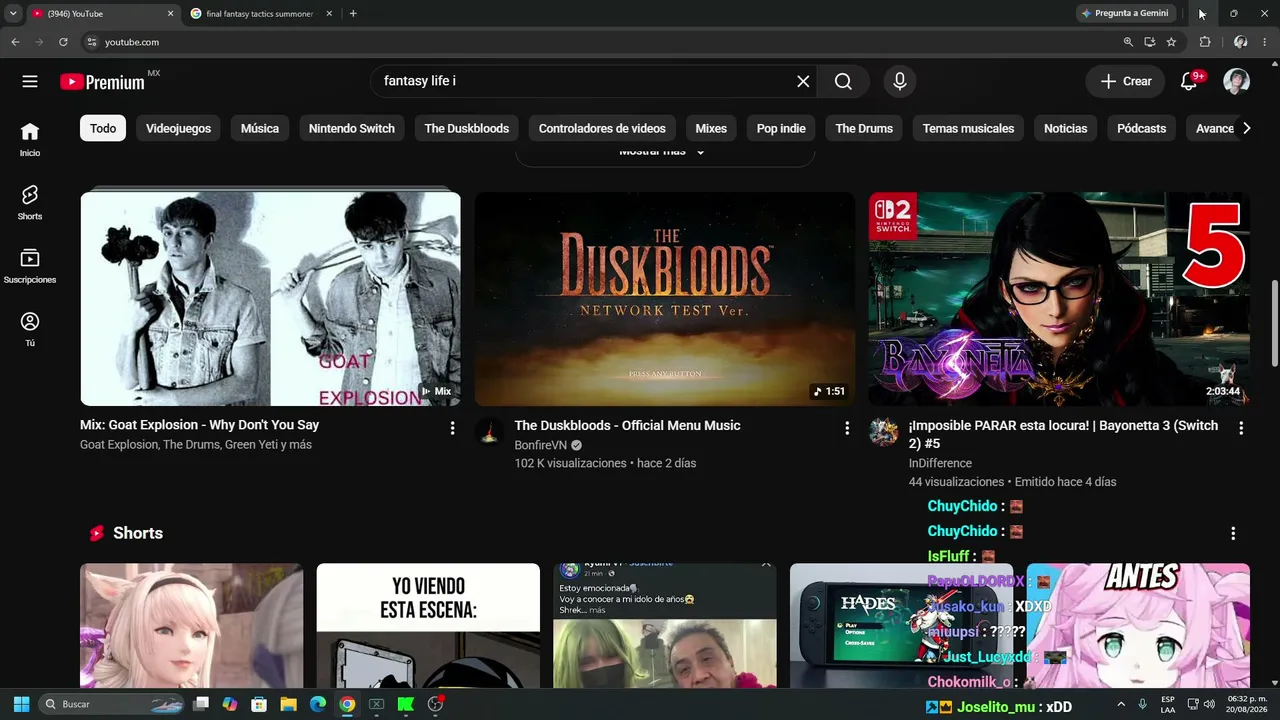The height and width of the screenshot is (720, 1280).
Task: Play The Duskbloods Network Test thumbnail
Action: click(665, 299)
